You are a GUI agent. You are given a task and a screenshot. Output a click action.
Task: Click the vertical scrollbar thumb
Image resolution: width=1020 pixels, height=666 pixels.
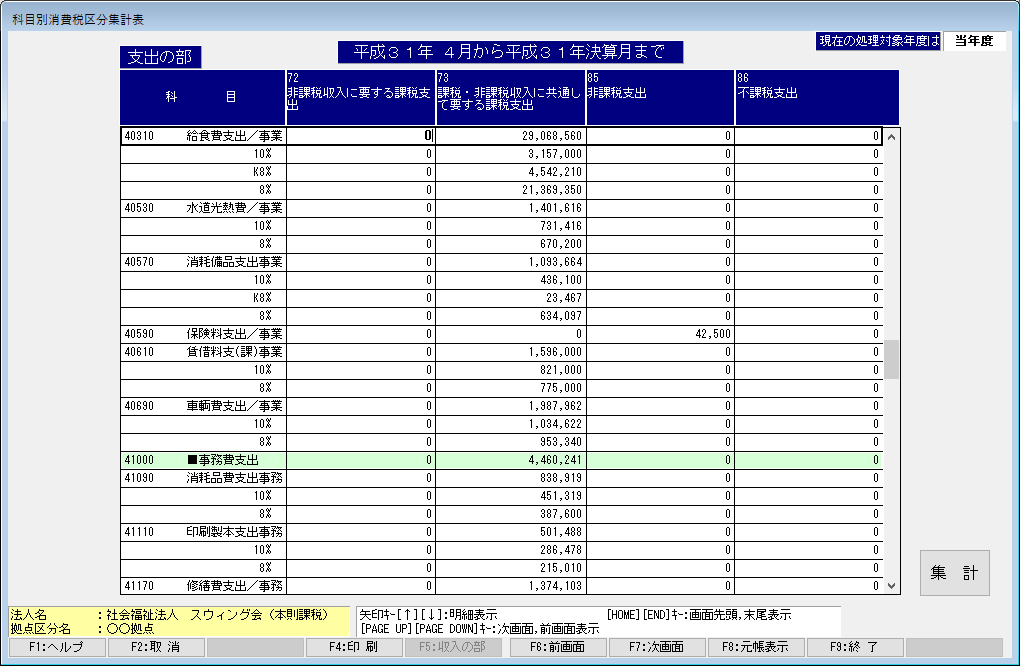(891, 359)
